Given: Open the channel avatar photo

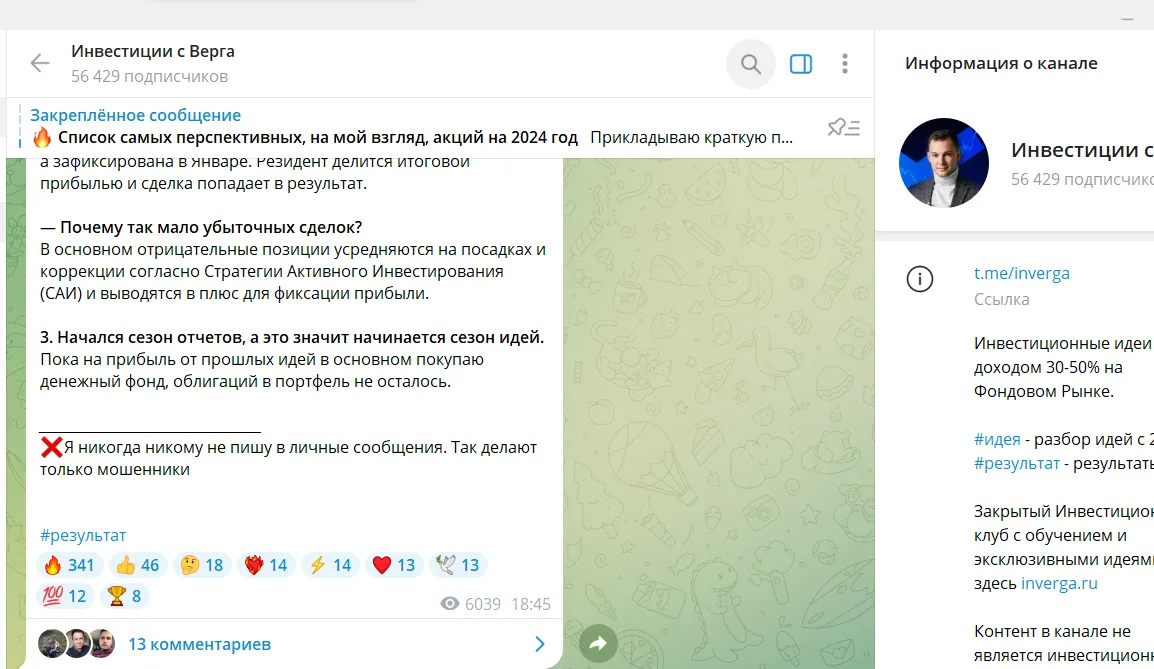Looking at the screenshot, I should [x=944, y=163].
